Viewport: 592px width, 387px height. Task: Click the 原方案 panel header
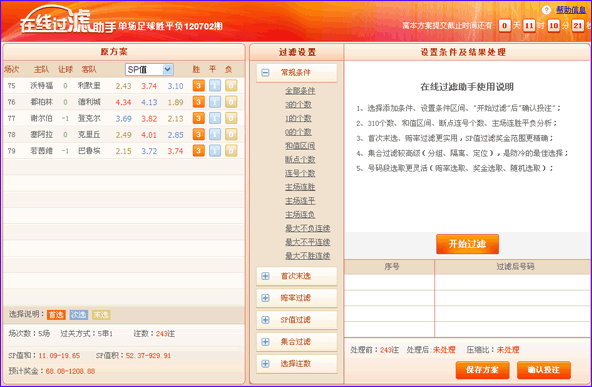pos(124,52)
